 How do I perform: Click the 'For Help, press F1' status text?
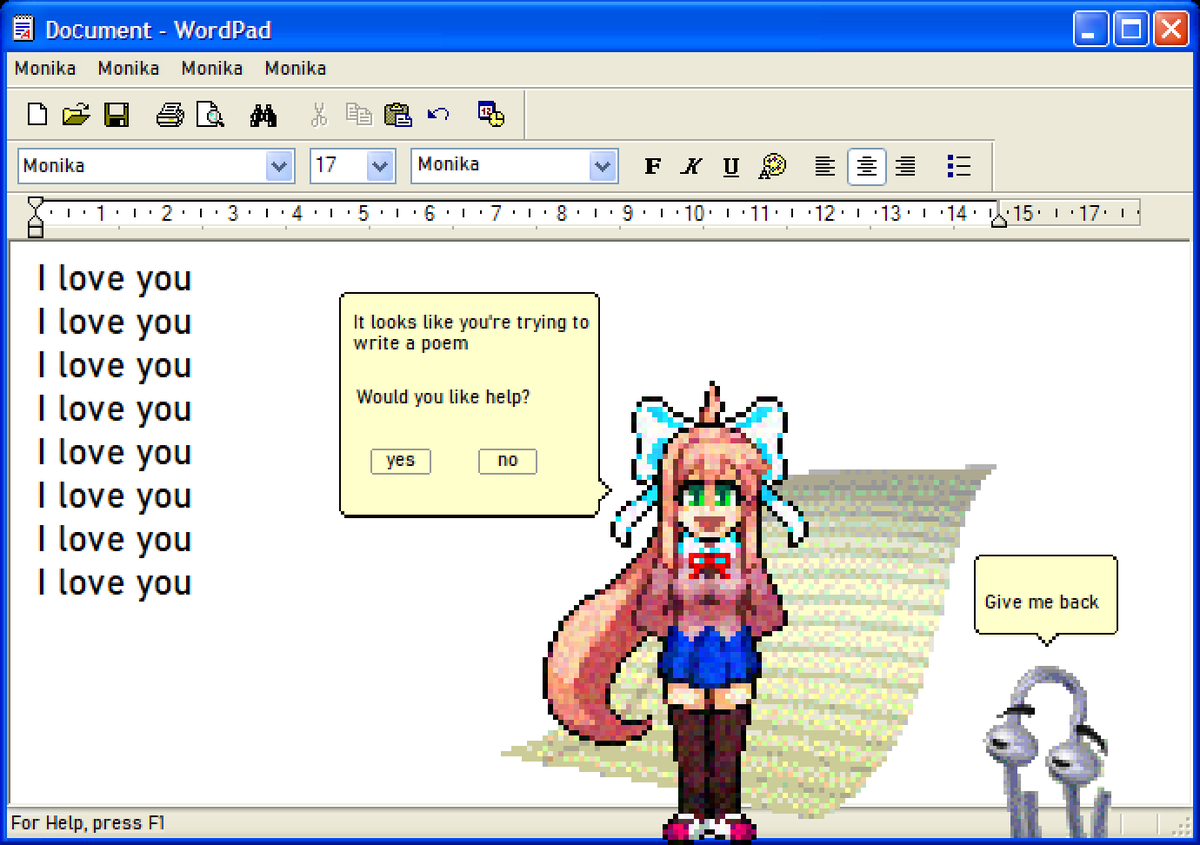tap(88, 823)
